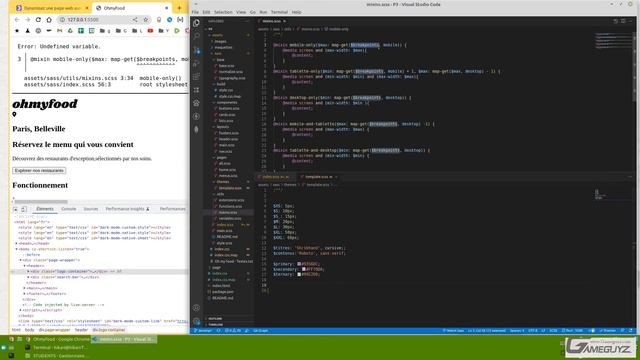Open package.json in Explorer tree
Viewport: 640px width, 360px height.
pos(223,292)
